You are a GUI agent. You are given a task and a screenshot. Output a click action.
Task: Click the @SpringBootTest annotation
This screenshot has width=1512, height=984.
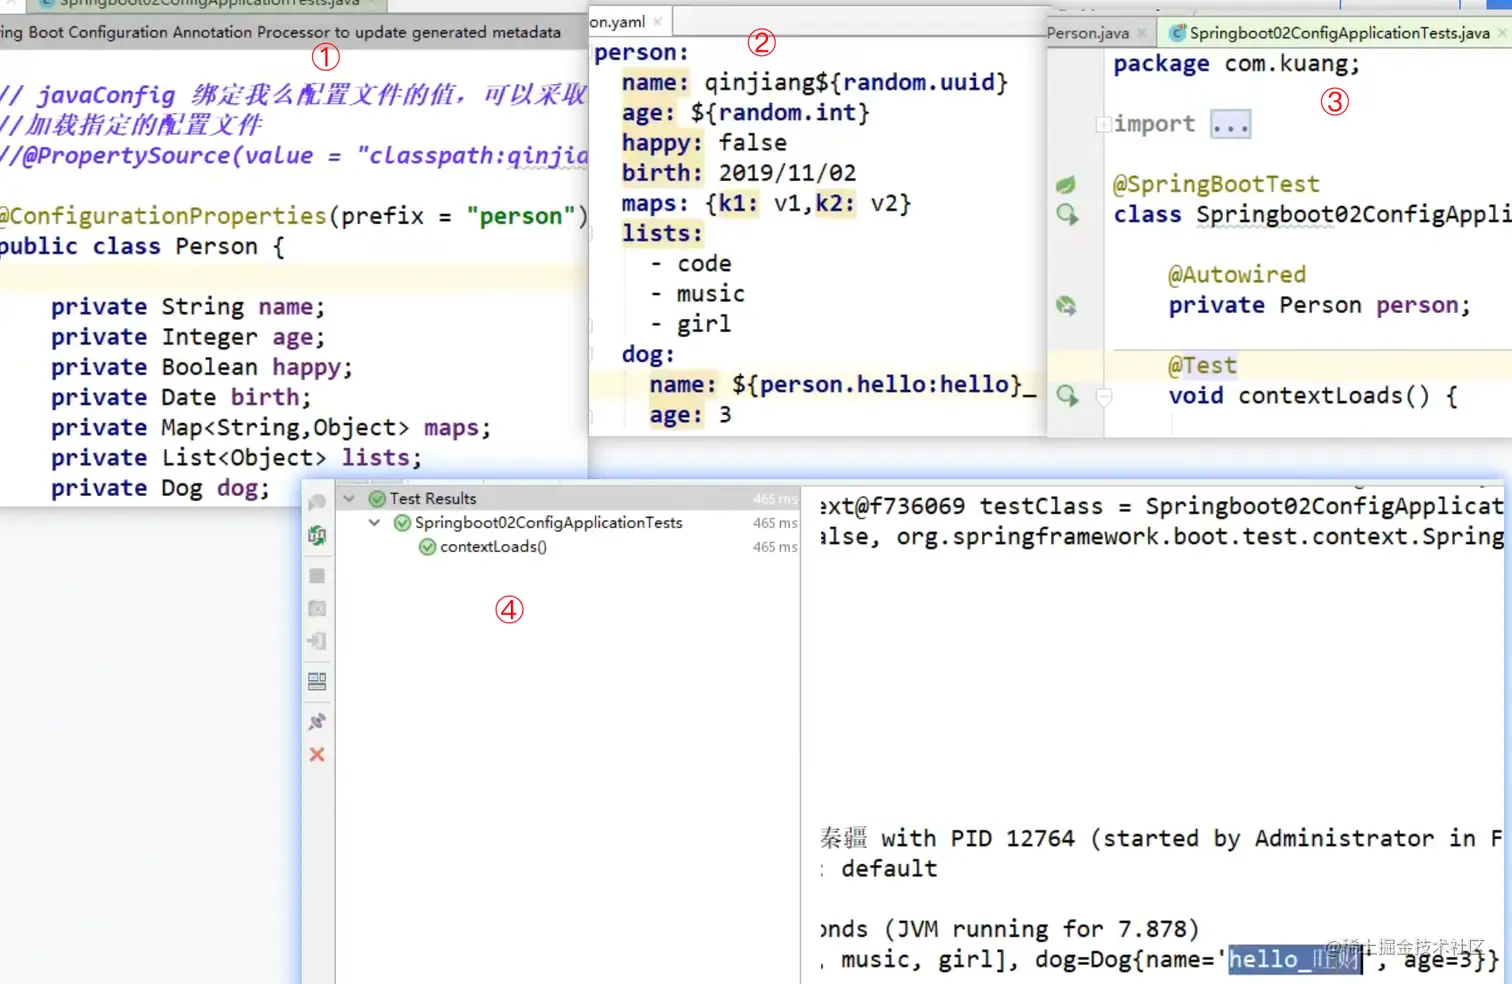tap(1216, 184)
